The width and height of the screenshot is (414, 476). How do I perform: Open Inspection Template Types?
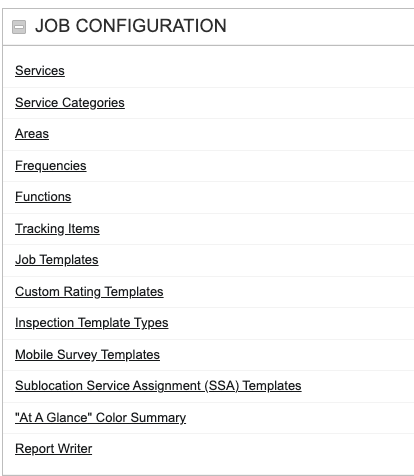click(x=92, y=323)
